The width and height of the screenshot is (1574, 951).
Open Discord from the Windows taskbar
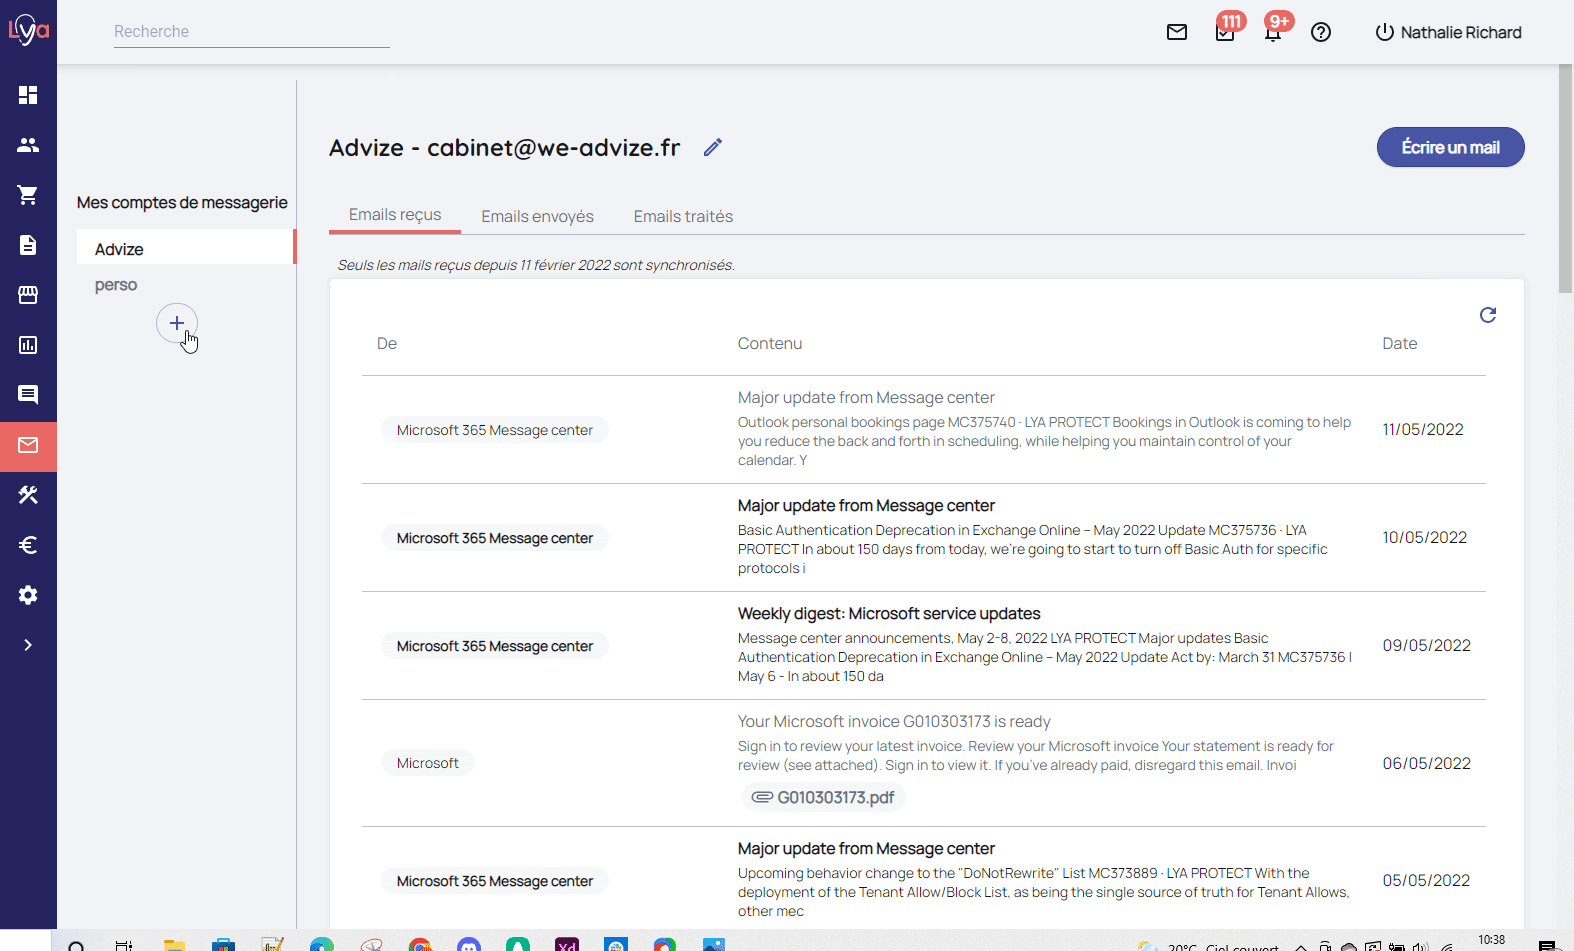click(469, 944)
